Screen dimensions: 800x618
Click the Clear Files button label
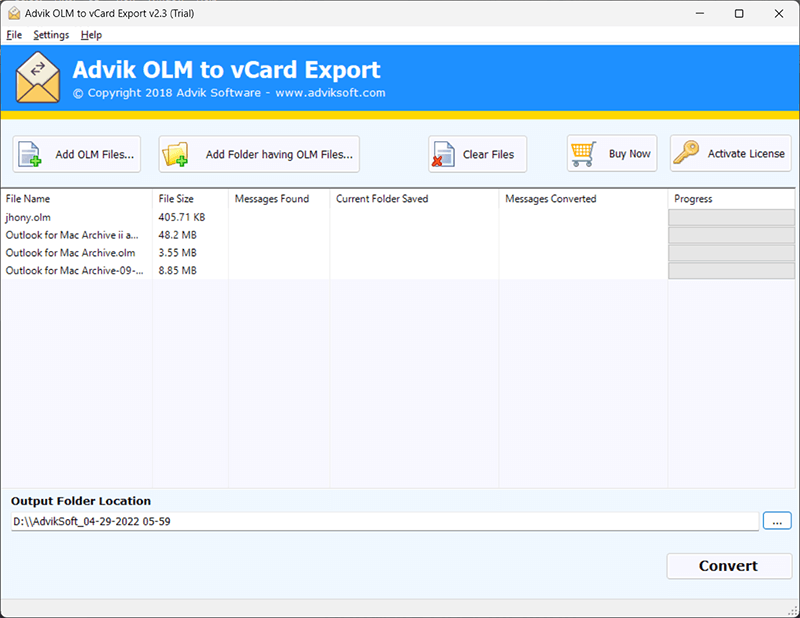coord(488,154)
